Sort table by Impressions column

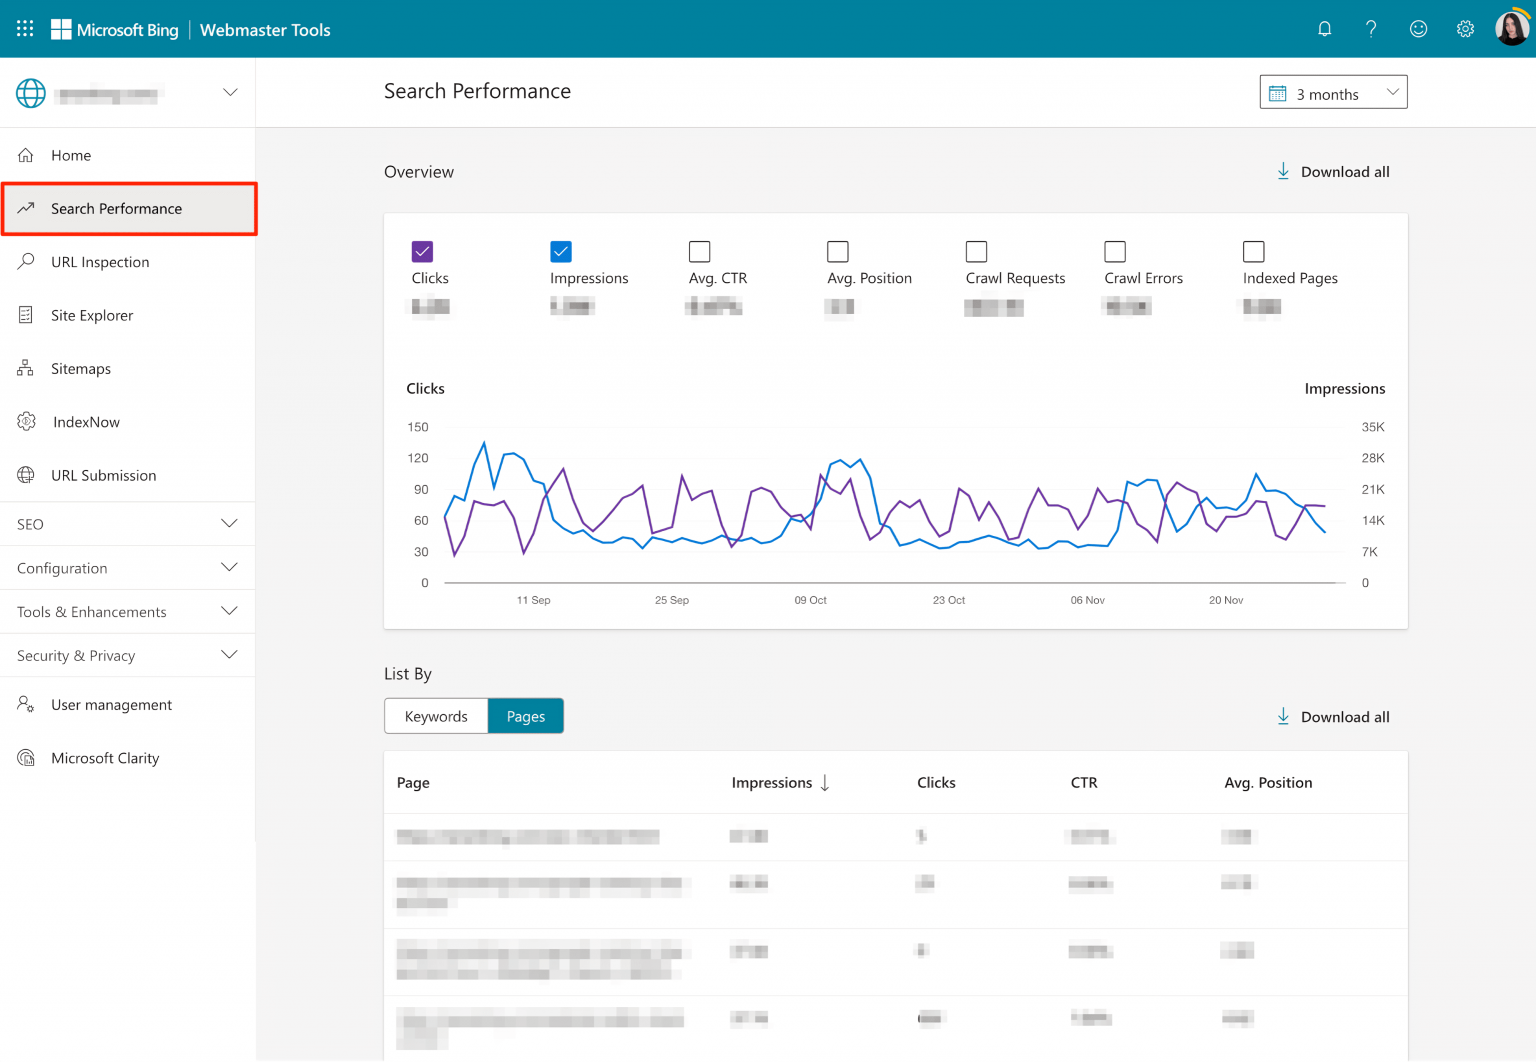pos(780,782)
